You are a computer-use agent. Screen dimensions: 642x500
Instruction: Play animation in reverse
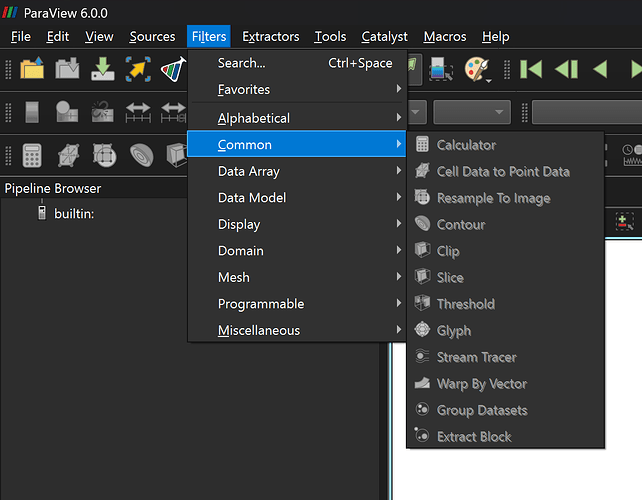pos(600,69)
